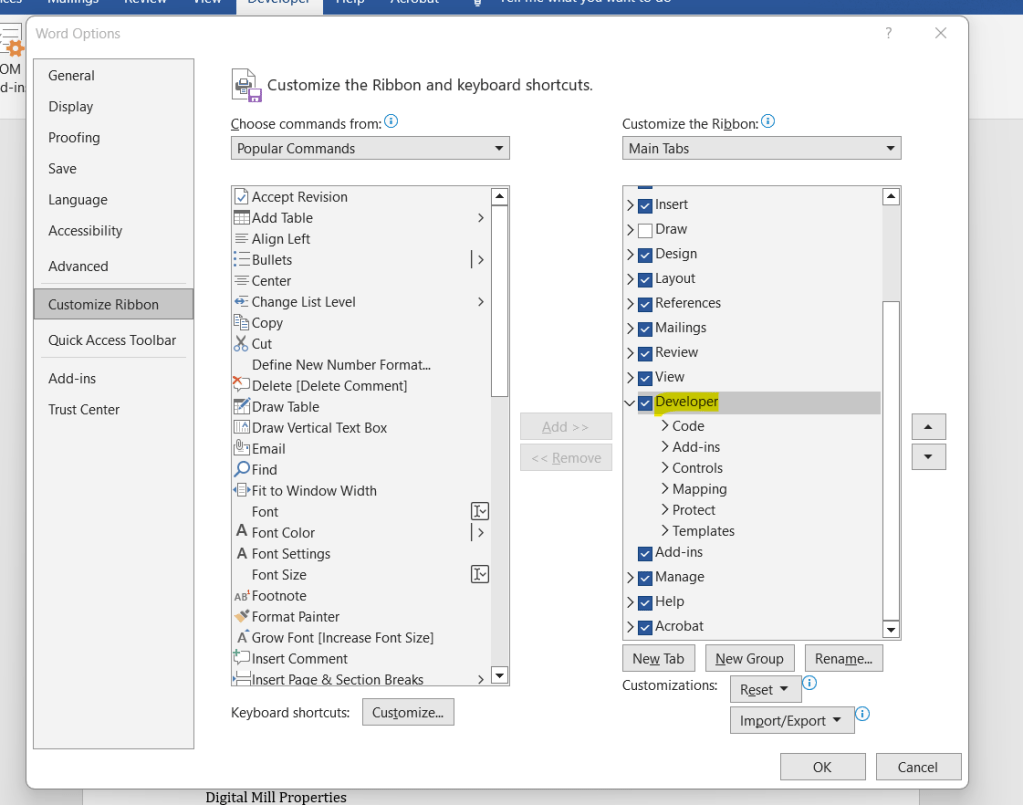The image size is (1023, 805).
Task: Click commands list scrollbar down arrow
Action: (500, 675)
